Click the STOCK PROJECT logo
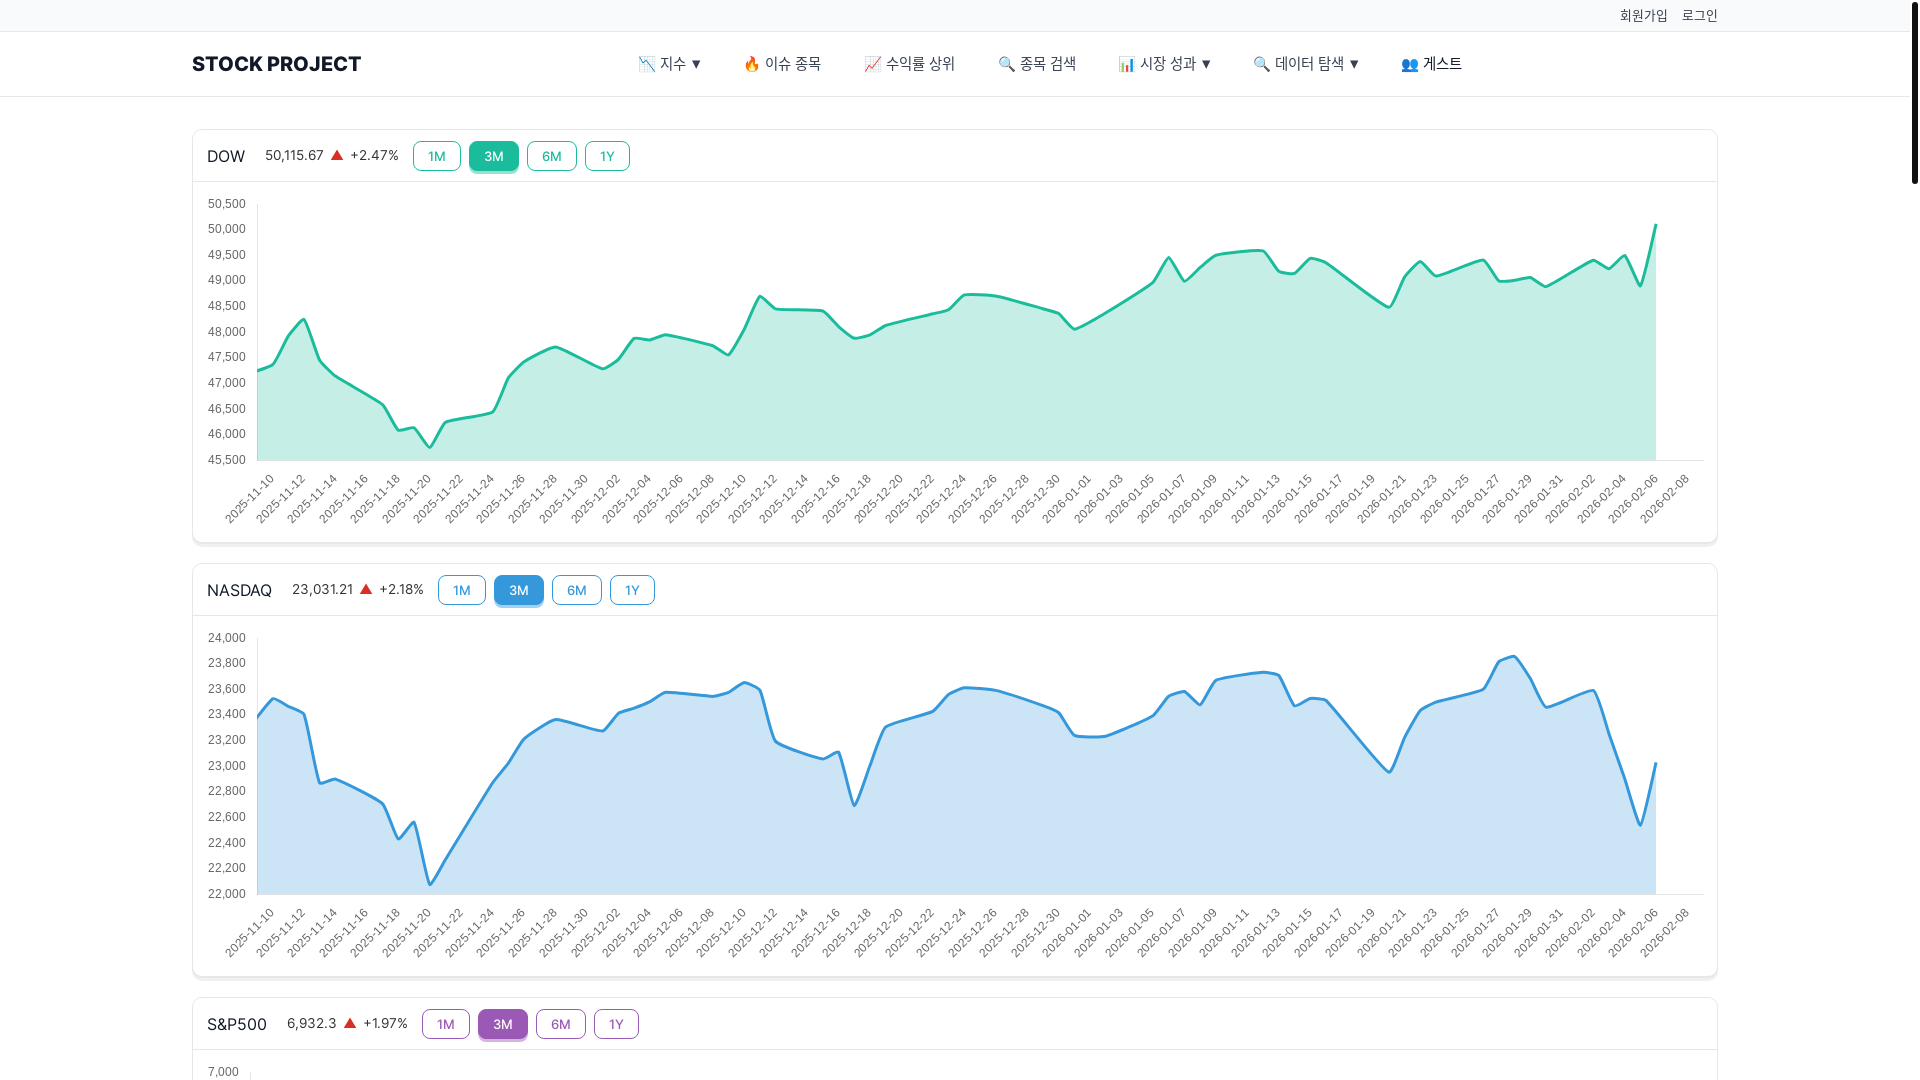The width and height of the screenshot is (1920, 1080). click(x=276, y=64)
